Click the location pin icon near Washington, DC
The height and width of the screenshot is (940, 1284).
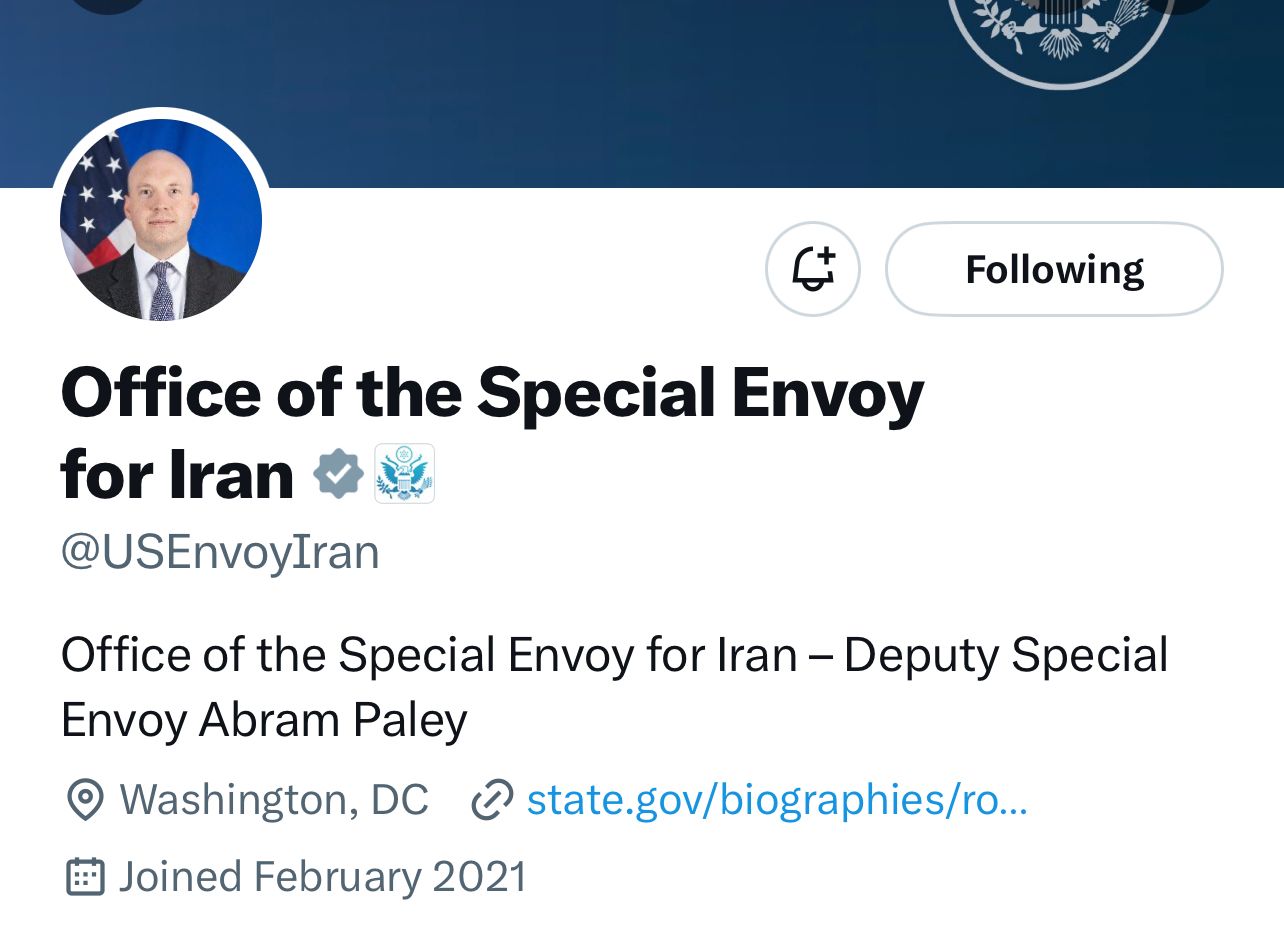click(x=86, y=799)
